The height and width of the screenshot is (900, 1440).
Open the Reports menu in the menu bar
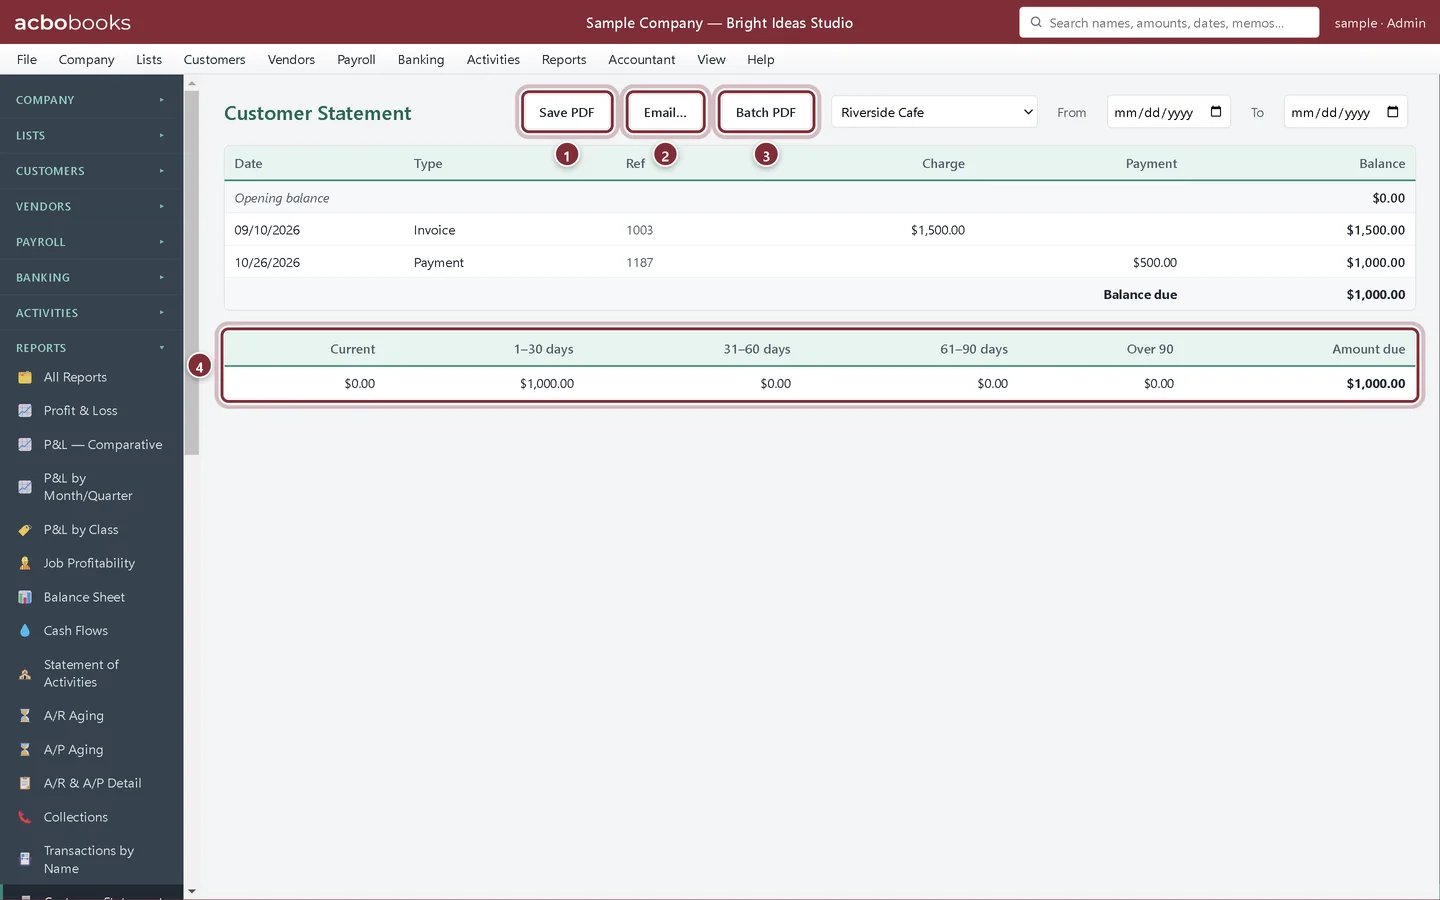click(x=564, y=60)
